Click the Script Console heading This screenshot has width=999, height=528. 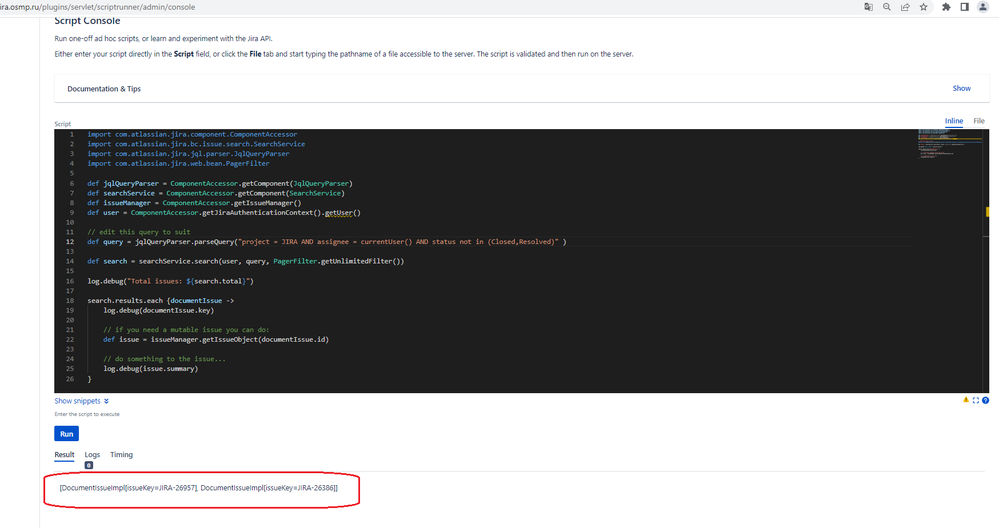pos(87,21)
